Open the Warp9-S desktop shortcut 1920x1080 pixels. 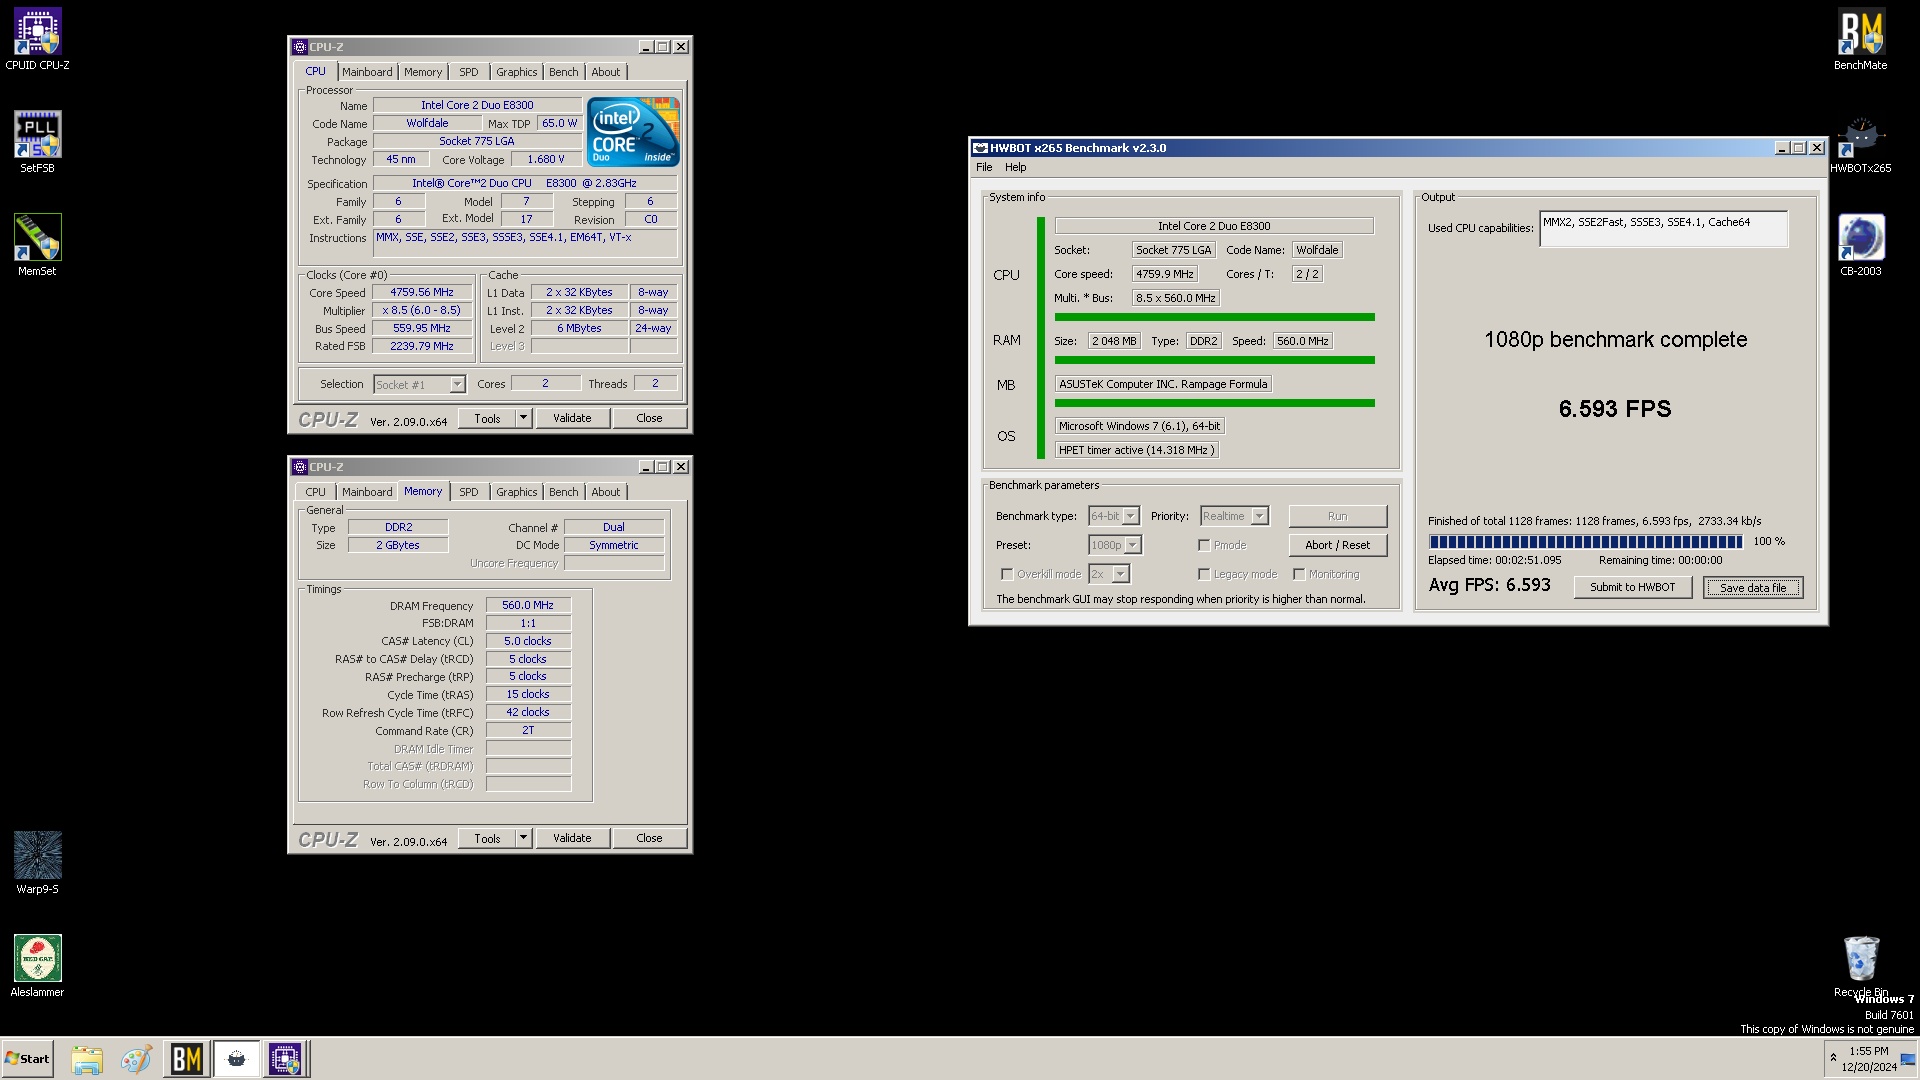(x=37, y=863)
